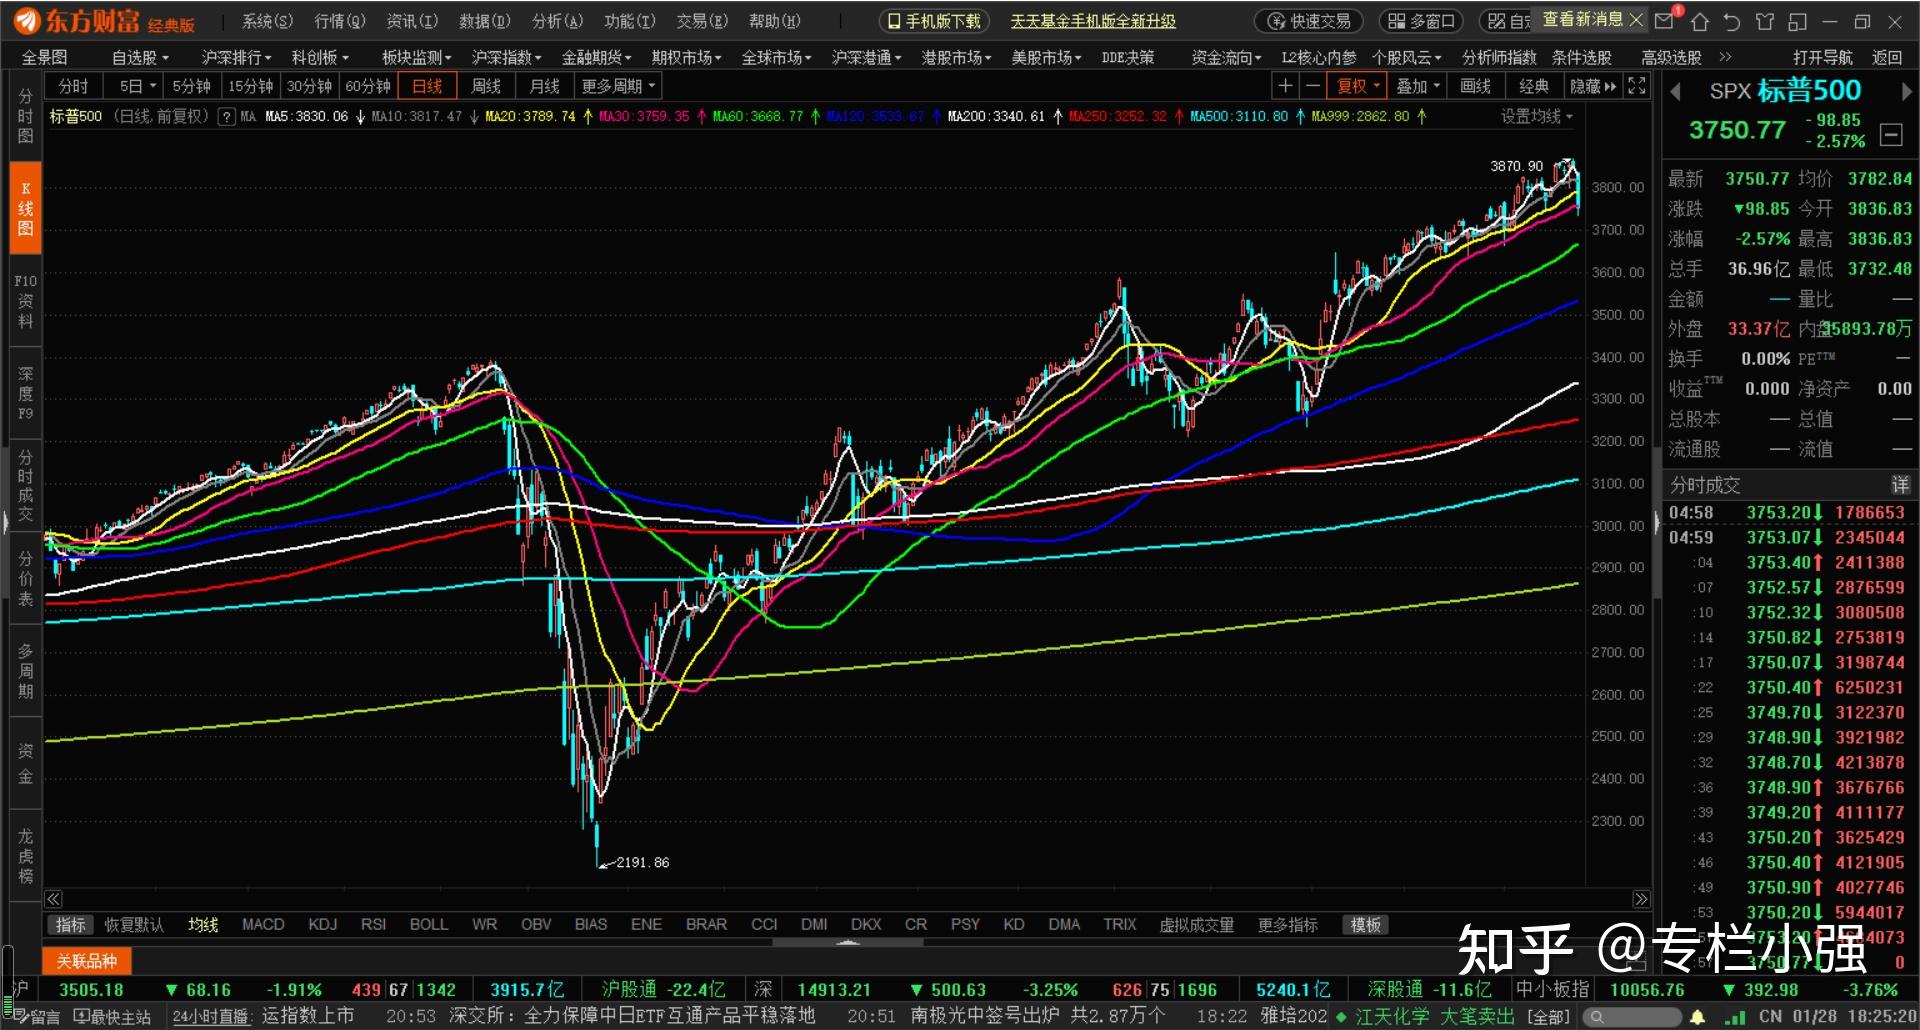Click the alert bell icon in status bar
The image size is (1920, 1030).
point(1697,1017)
